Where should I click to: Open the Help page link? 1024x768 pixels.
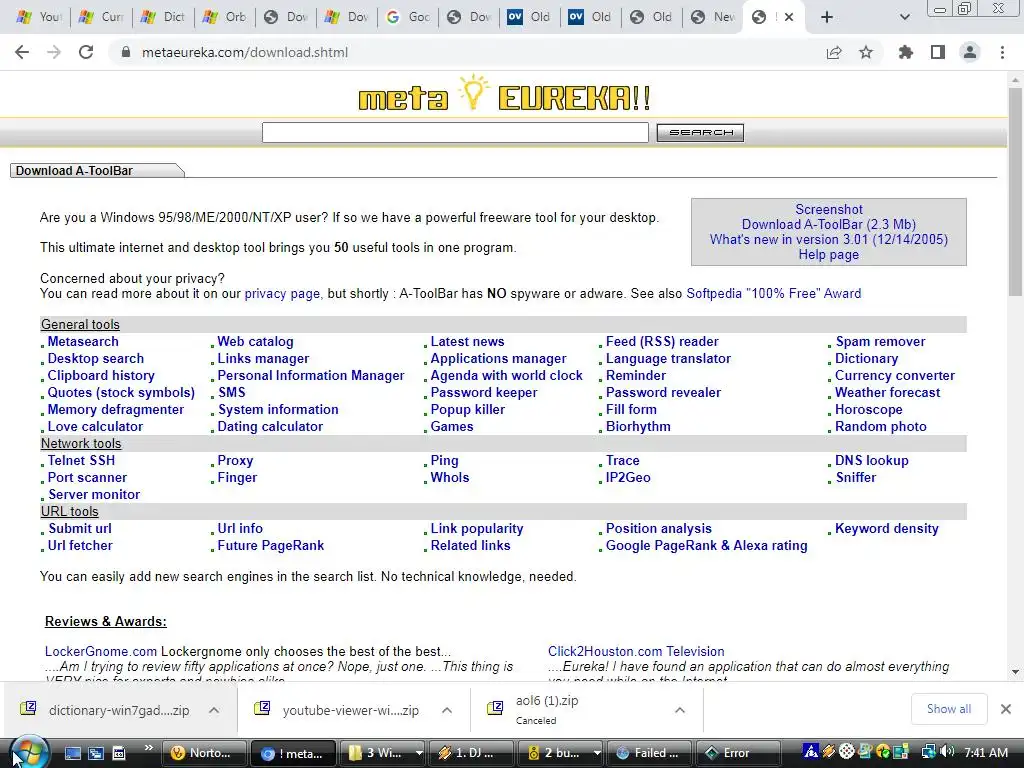pyautogui.click(x=829, y=255)
